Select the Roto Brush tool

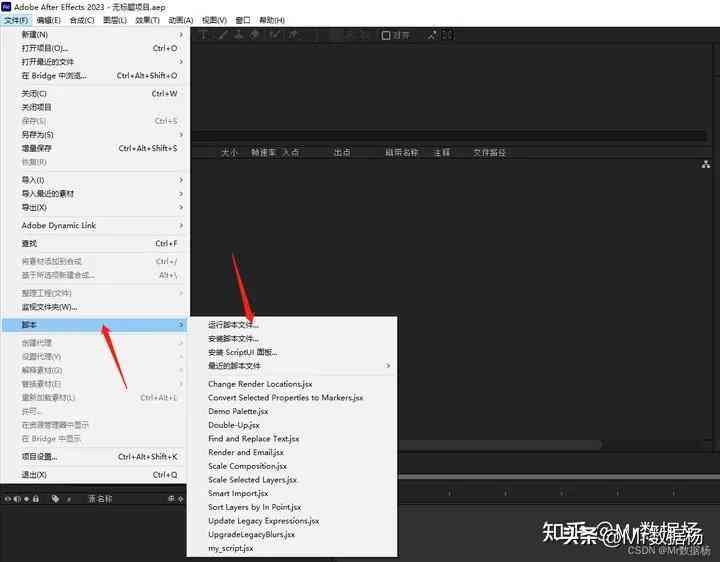pos(275,35)
